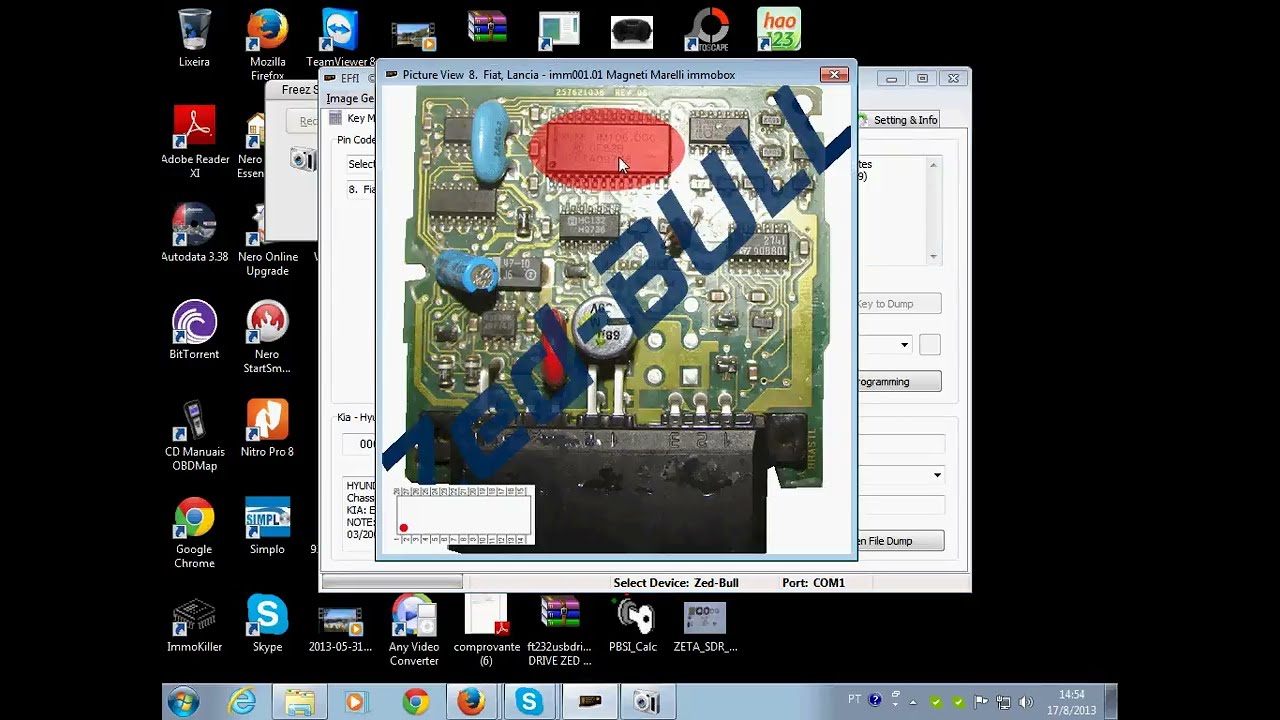This screenshot has width=1280, height=720.
Task: Expand dropdown beside small square button
Action: (x=904, y=345)
